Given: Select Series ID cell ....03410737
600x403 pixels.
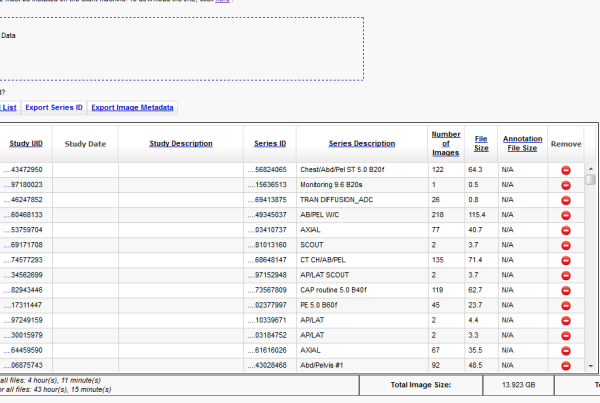Looking at the screenshot, I should tap(267, 230).
